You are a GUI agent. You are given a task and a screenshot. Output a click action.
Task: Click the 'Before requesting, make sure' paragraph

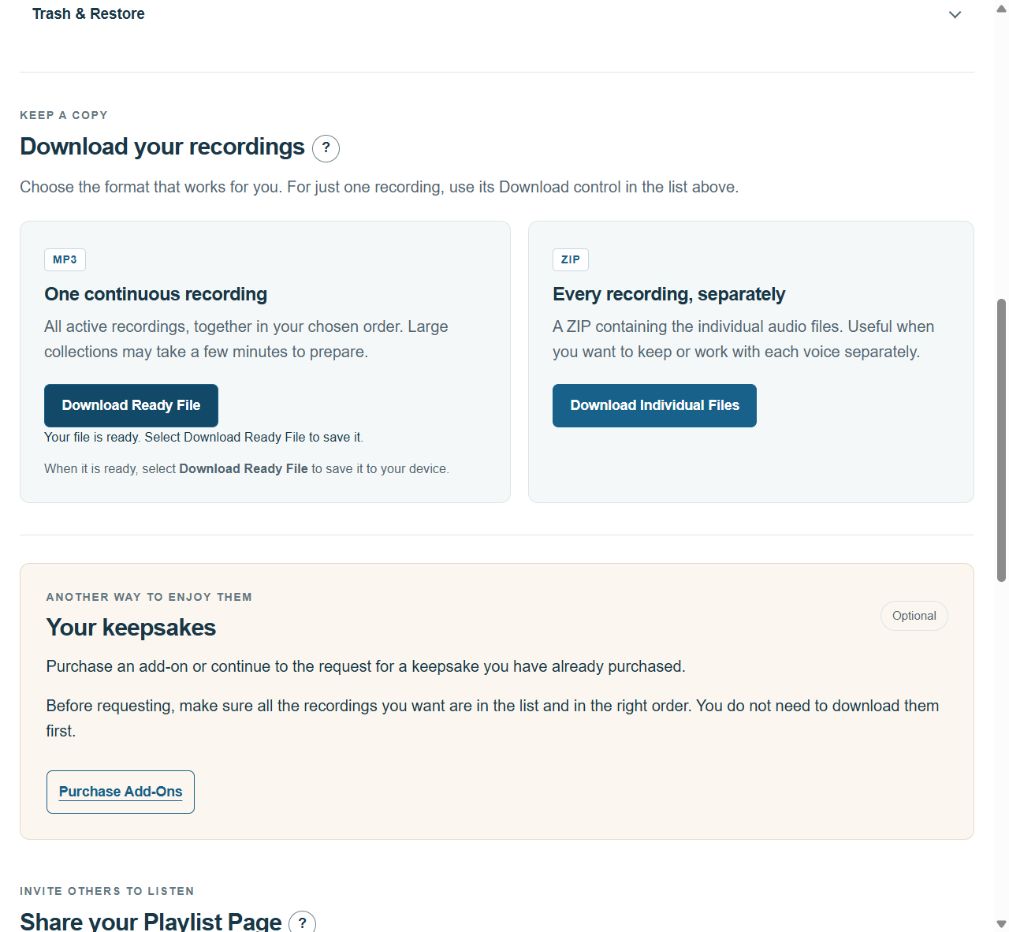coord(492,718)
